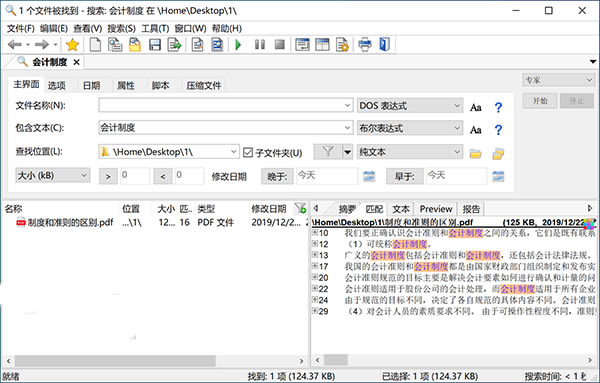Open help question mark for 文件名称 row
The image size is (600, 383).
(498, 107)
